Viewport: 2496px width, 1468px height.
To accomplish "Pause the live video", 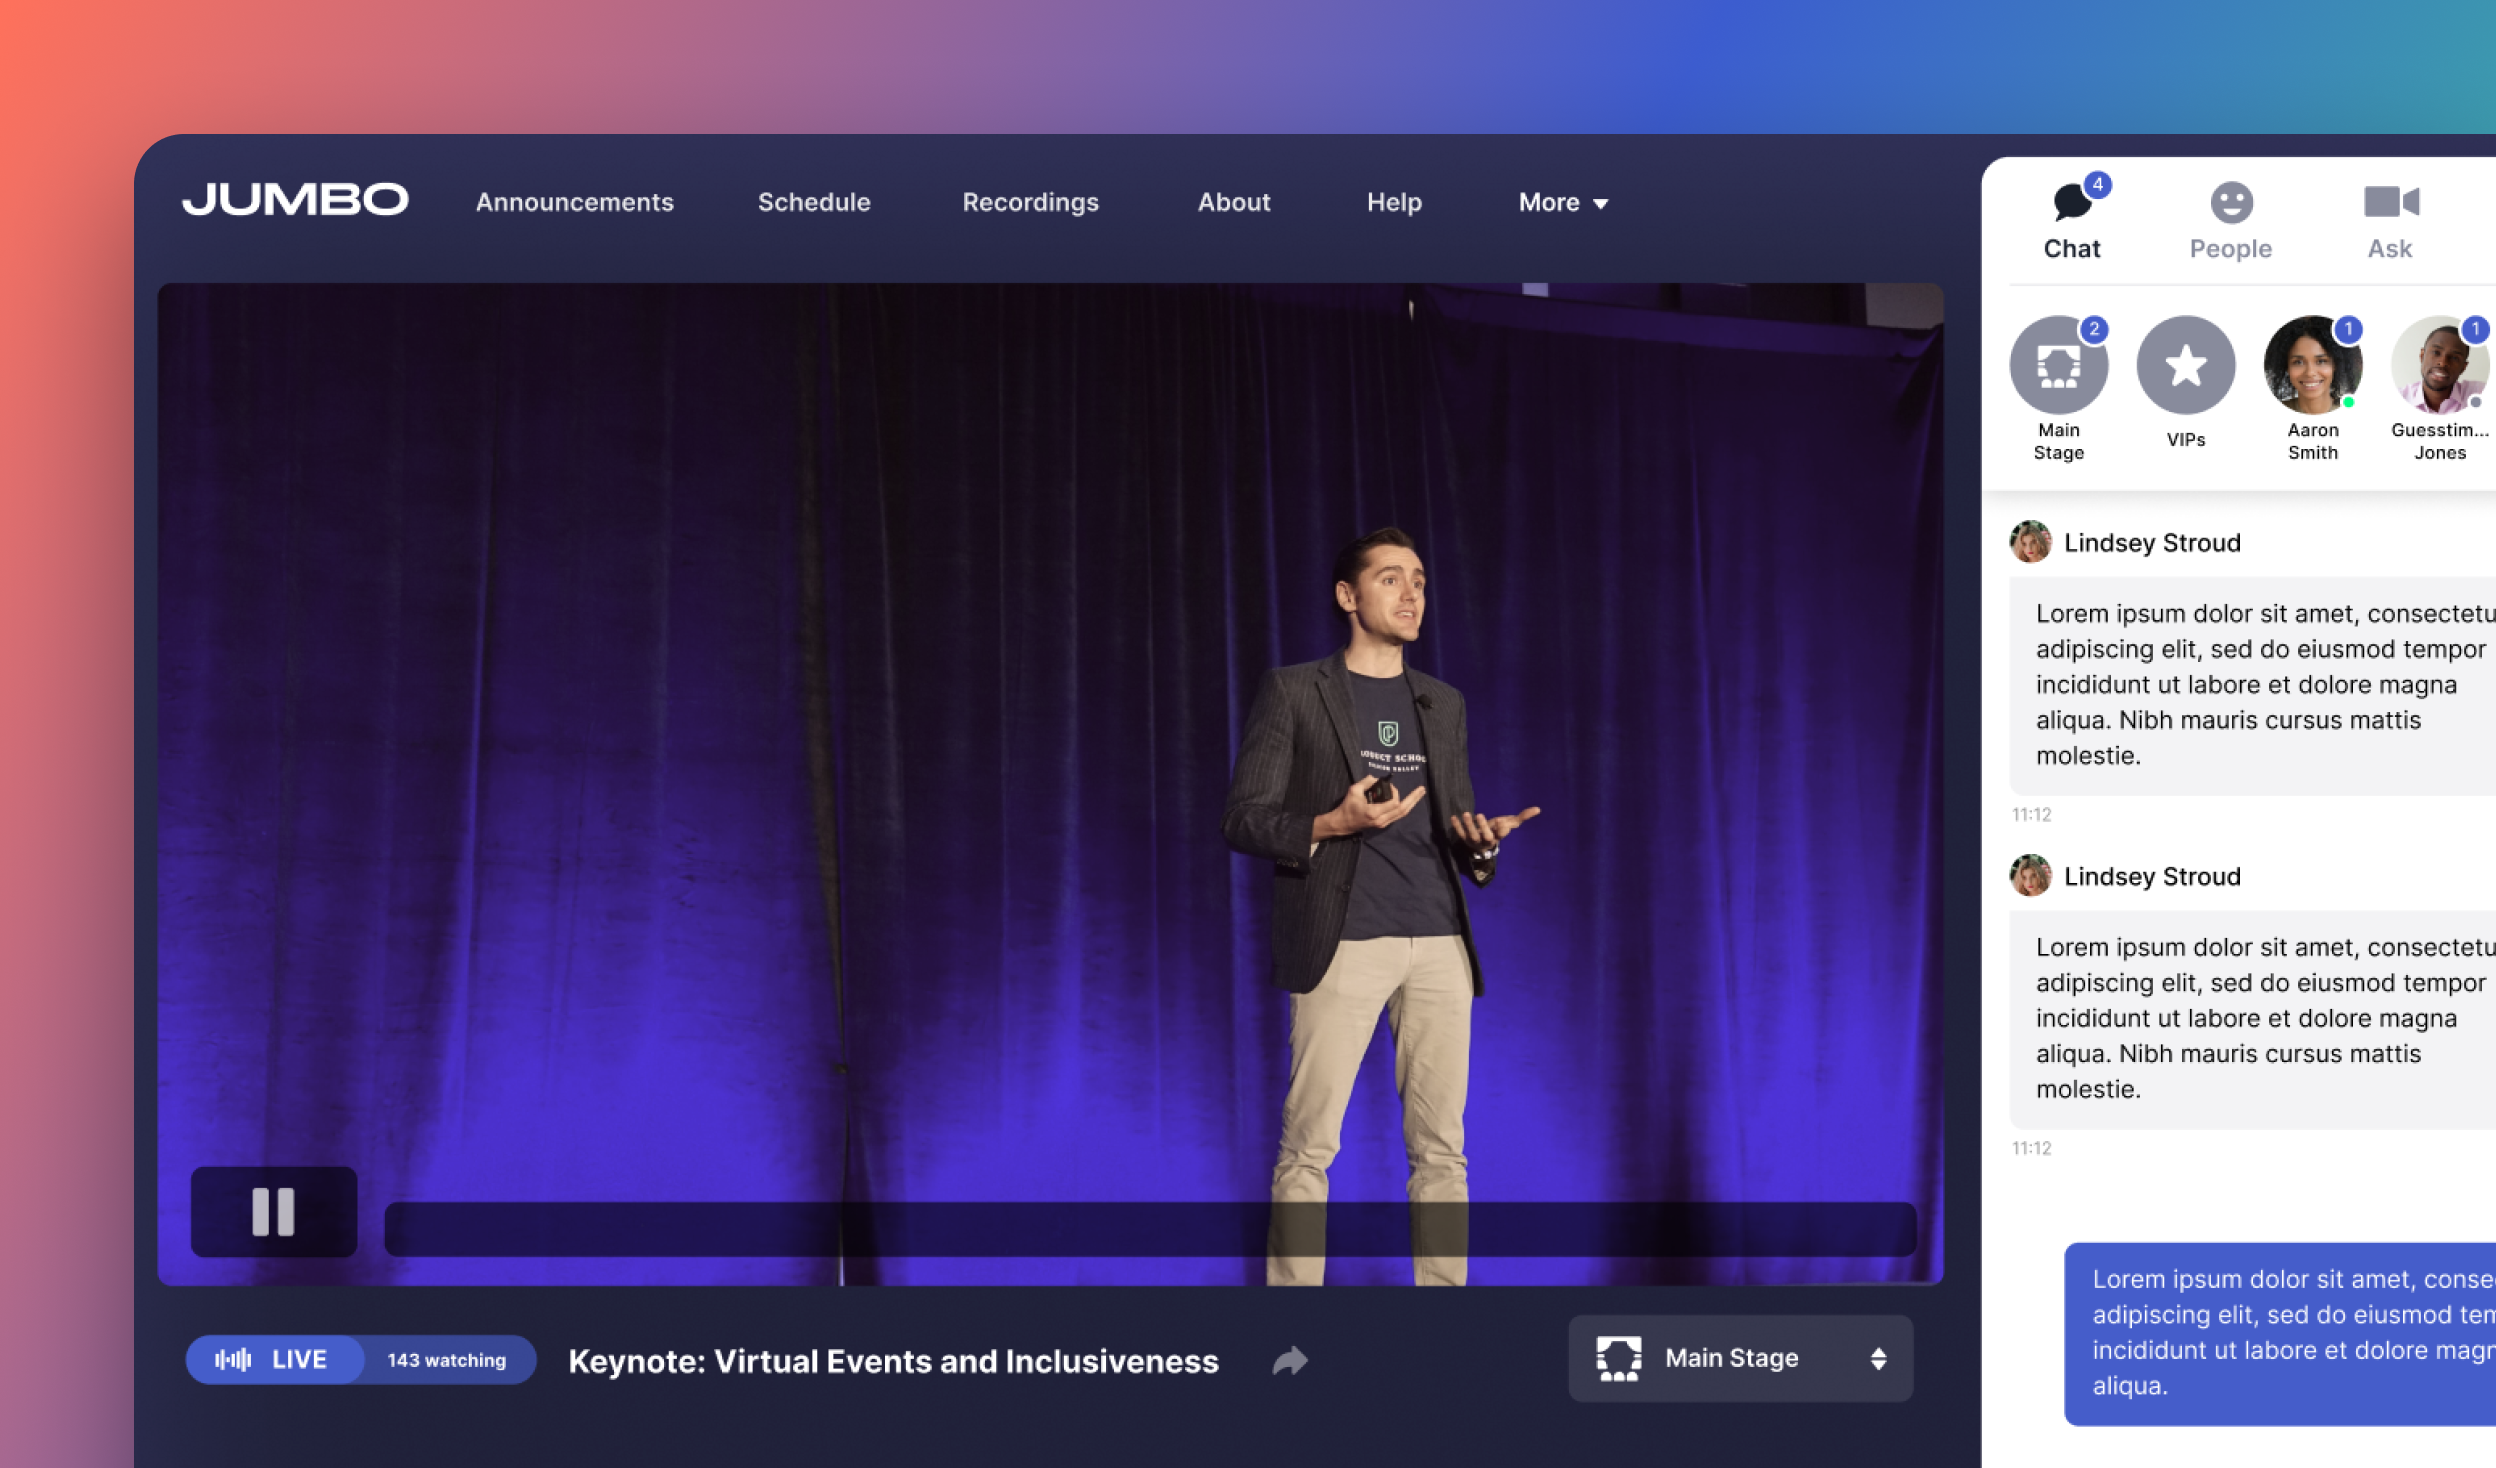I will [x=274, y=1211].
